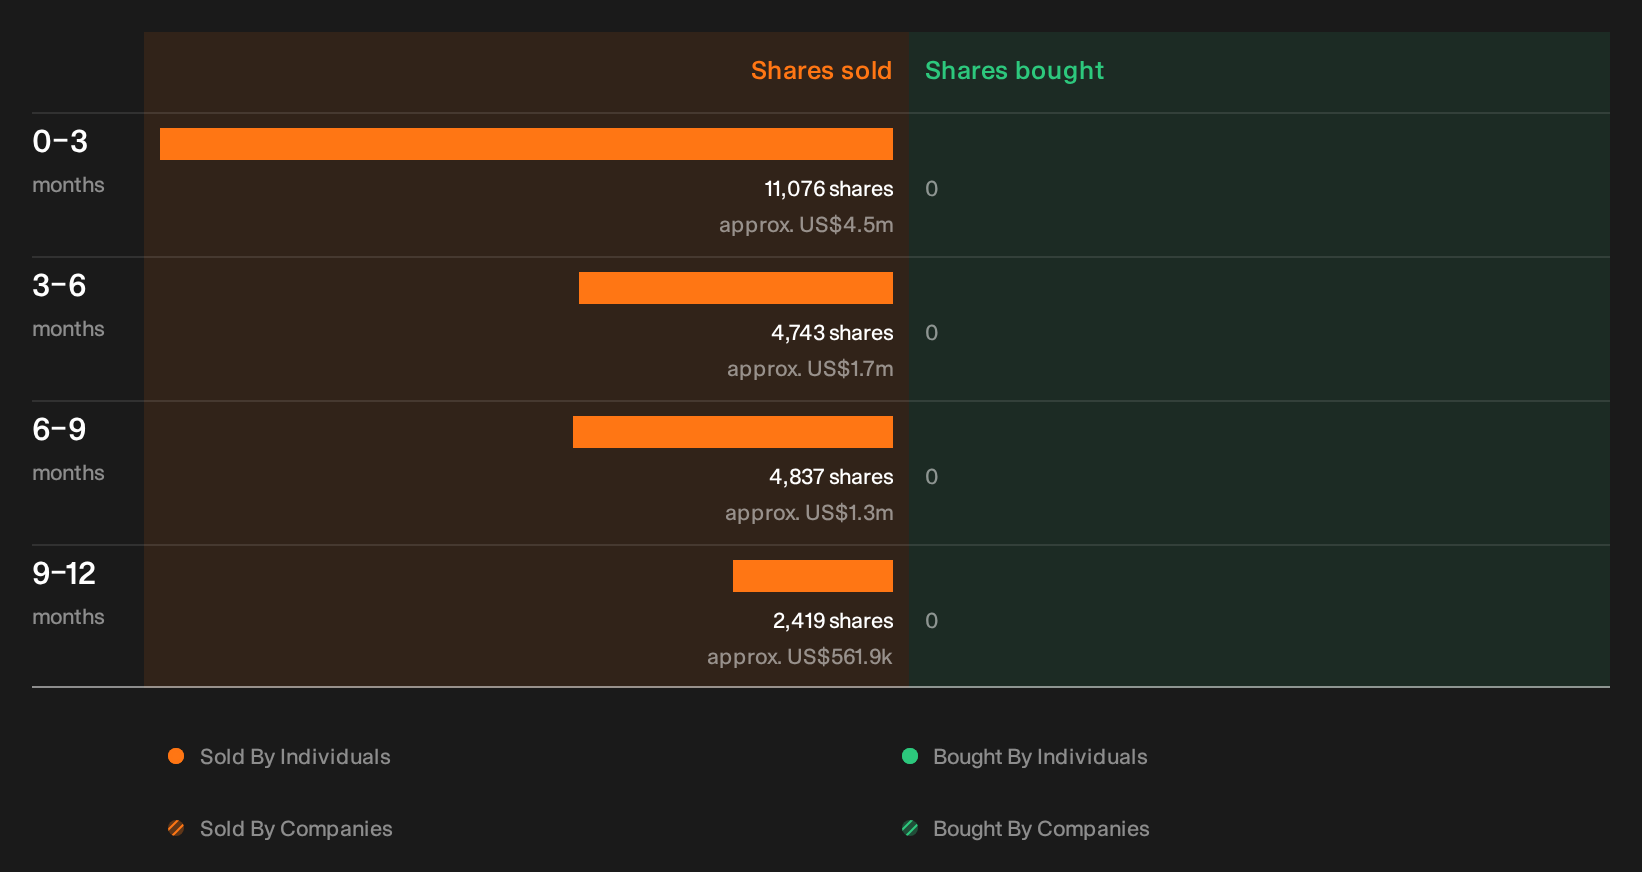1642x872 pixels.
Task: Click the approx. US$4.5m amount
Action: (806, 225)
